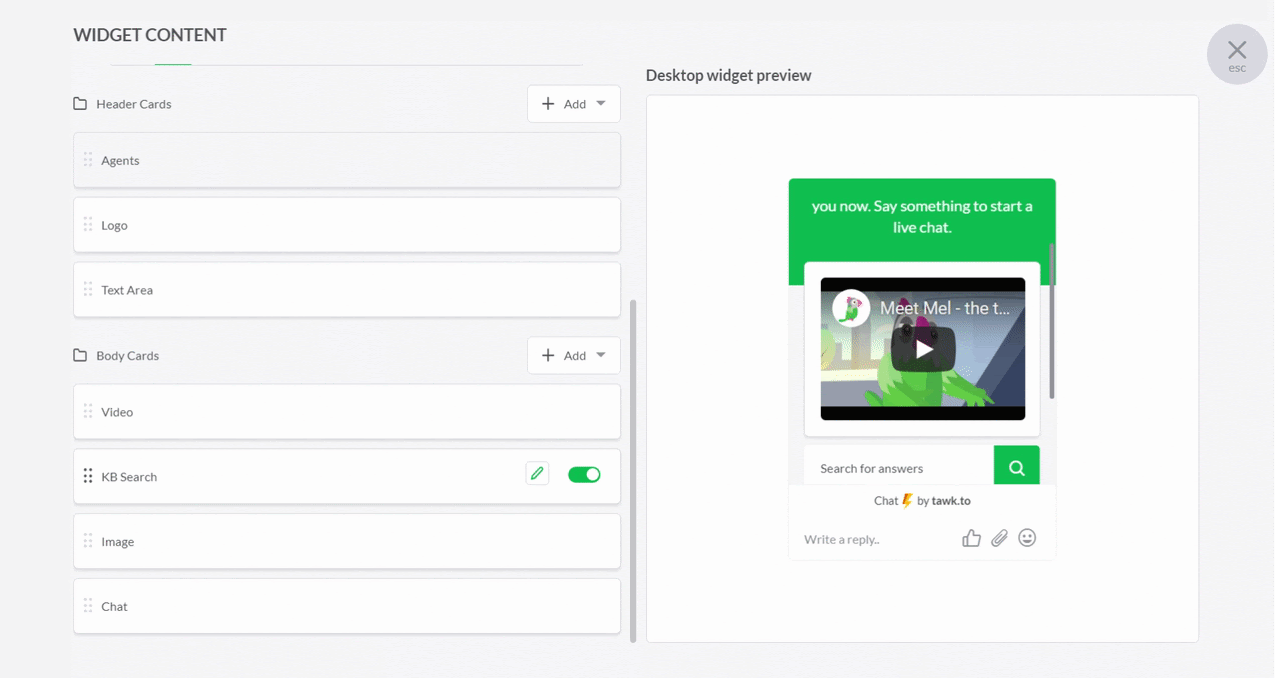Image resolution: width=1275 pixels, height=678 pixels.
Task: Disable the KB Search card toggle
Action: click(x=584, y=475)
